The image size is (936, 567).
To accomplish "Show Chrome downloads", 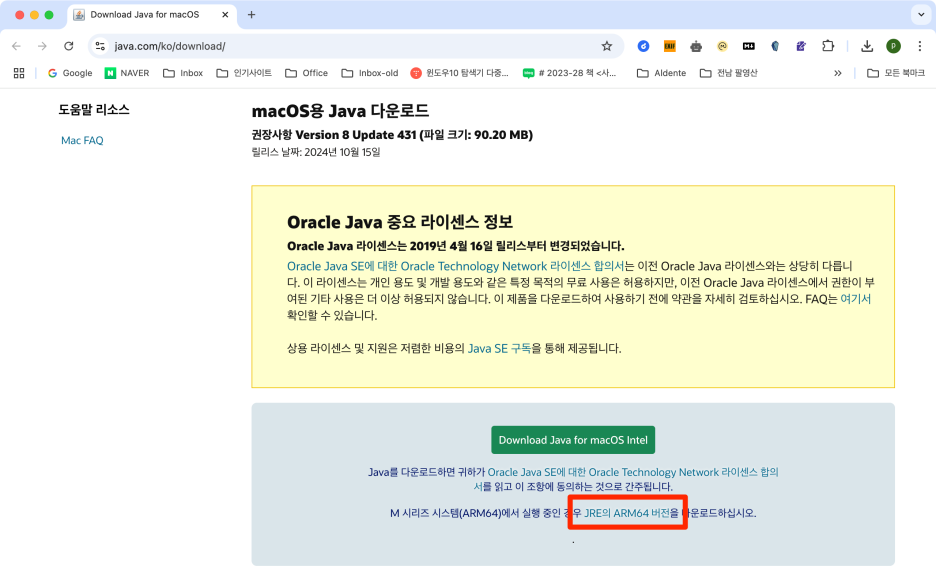I will coord(867,46).
